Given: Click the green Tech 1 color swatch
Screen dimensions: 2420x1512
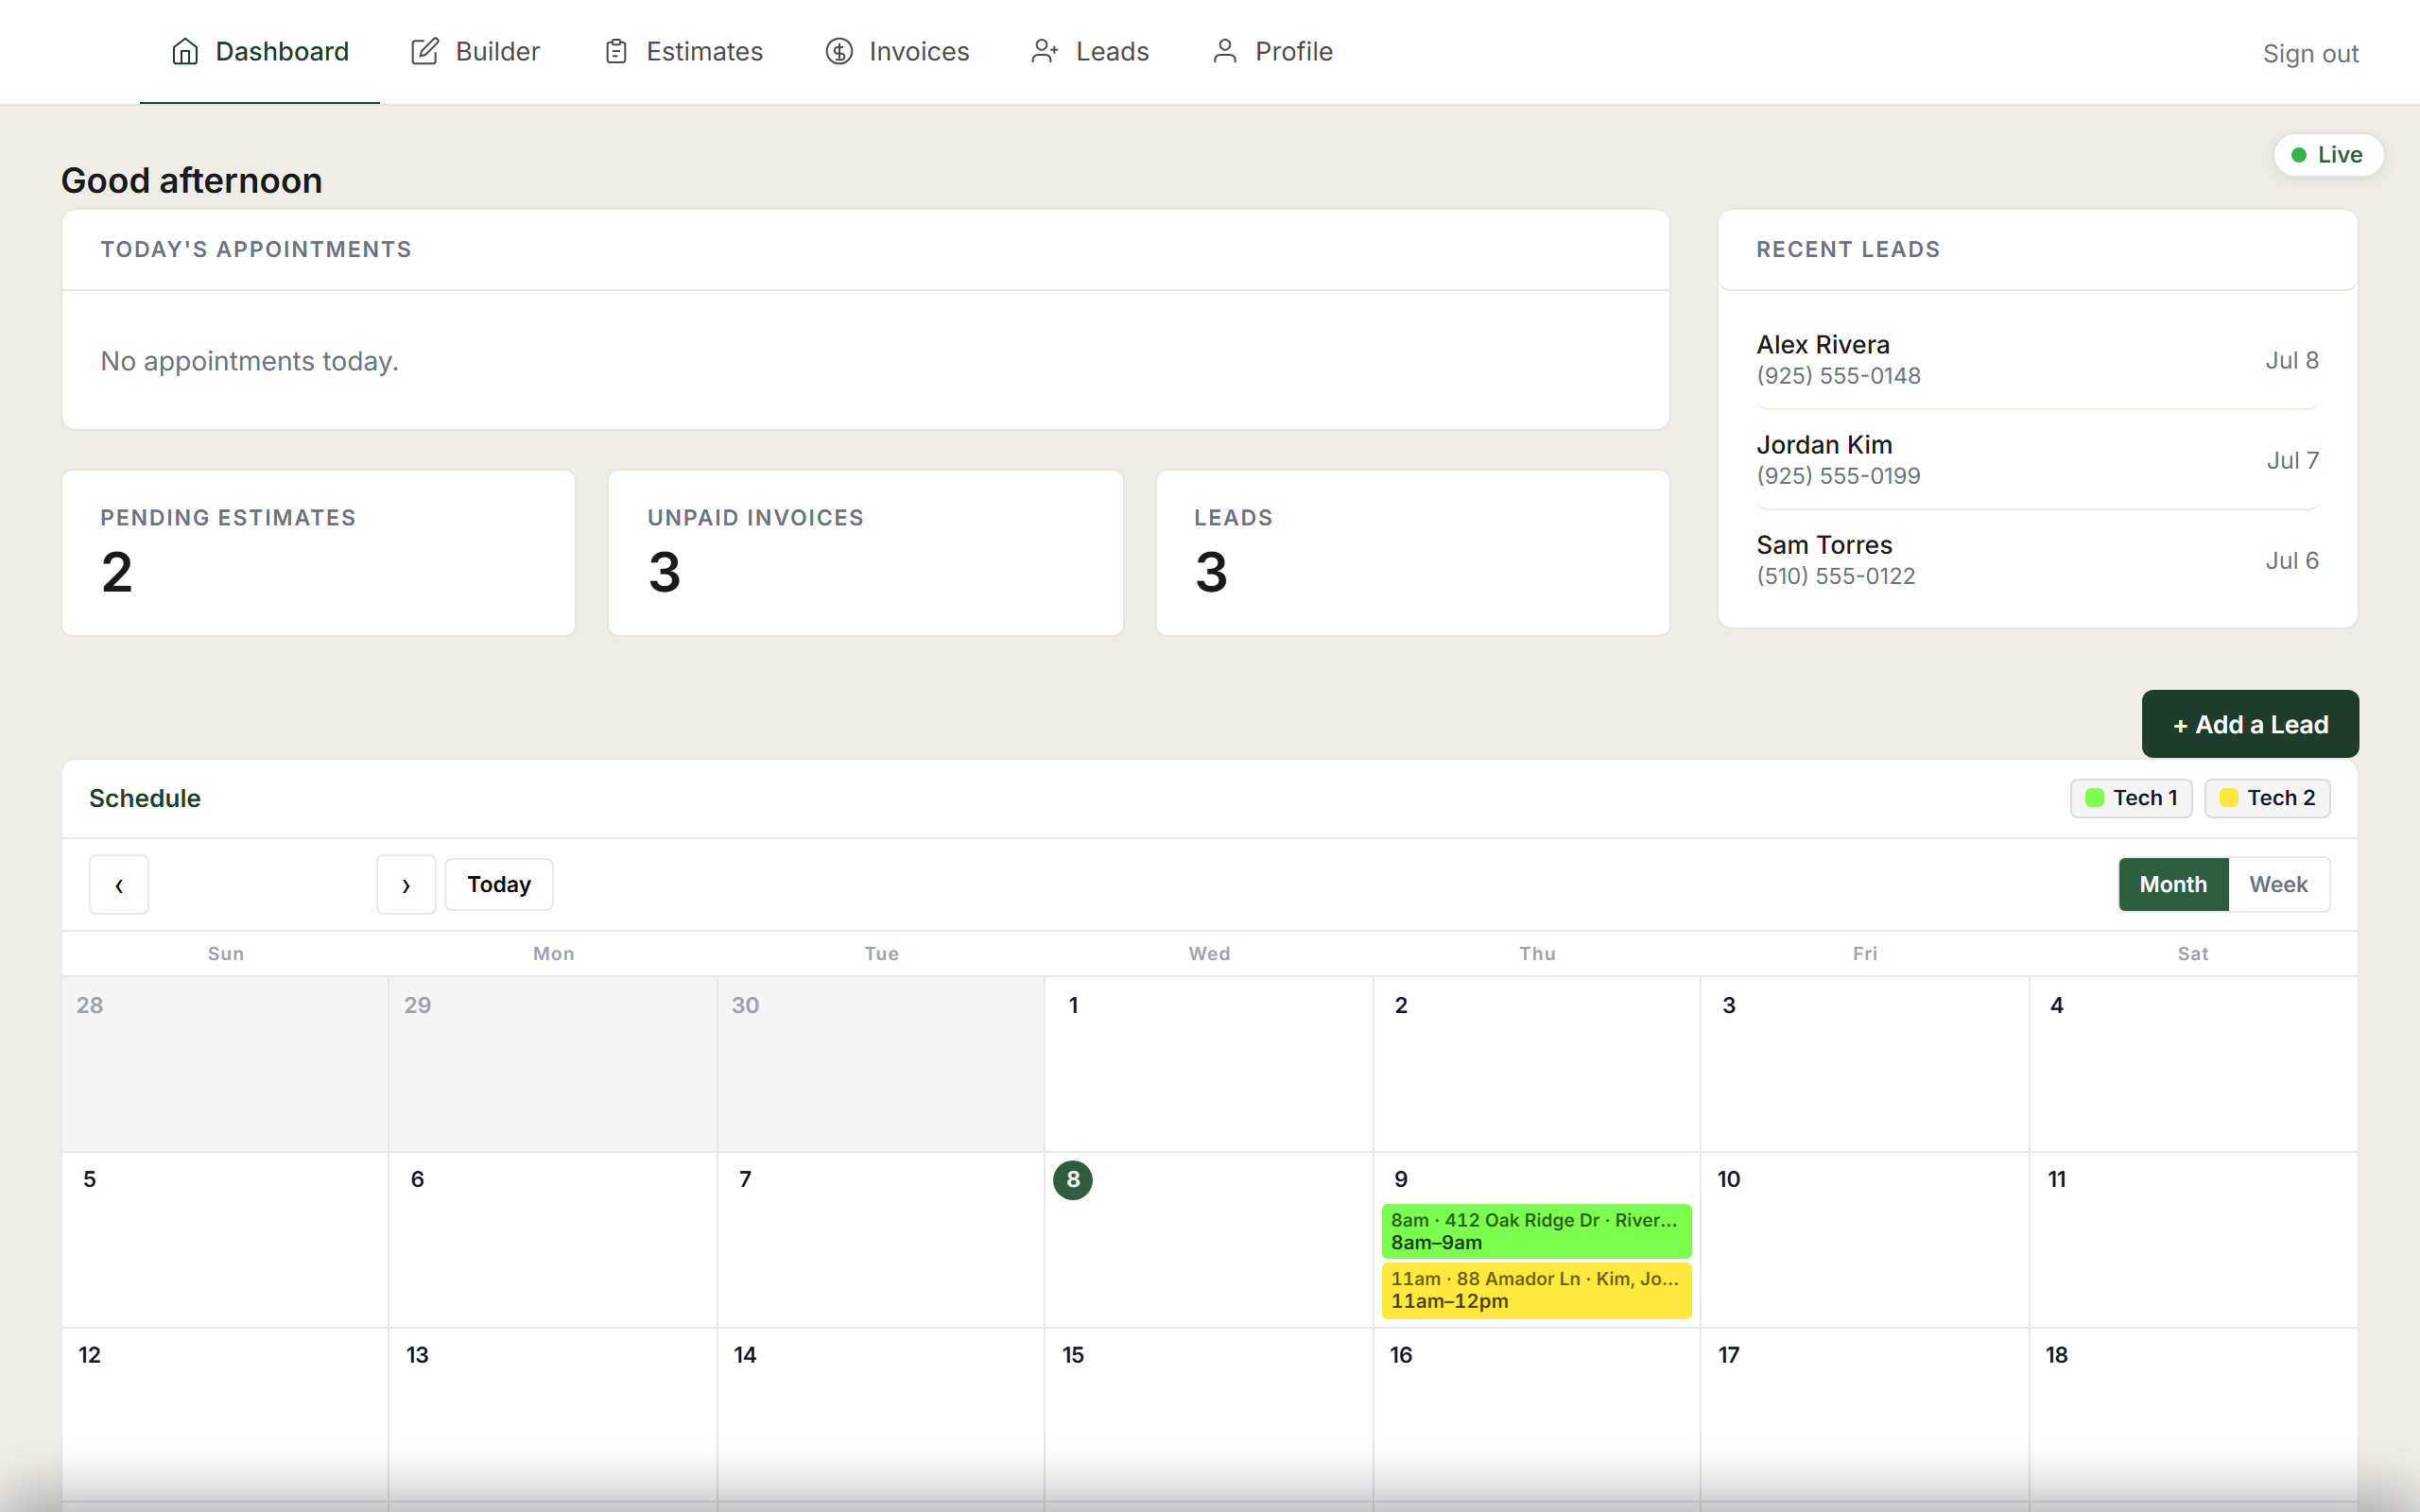Looking at the screenshot, I should 2094,798.
